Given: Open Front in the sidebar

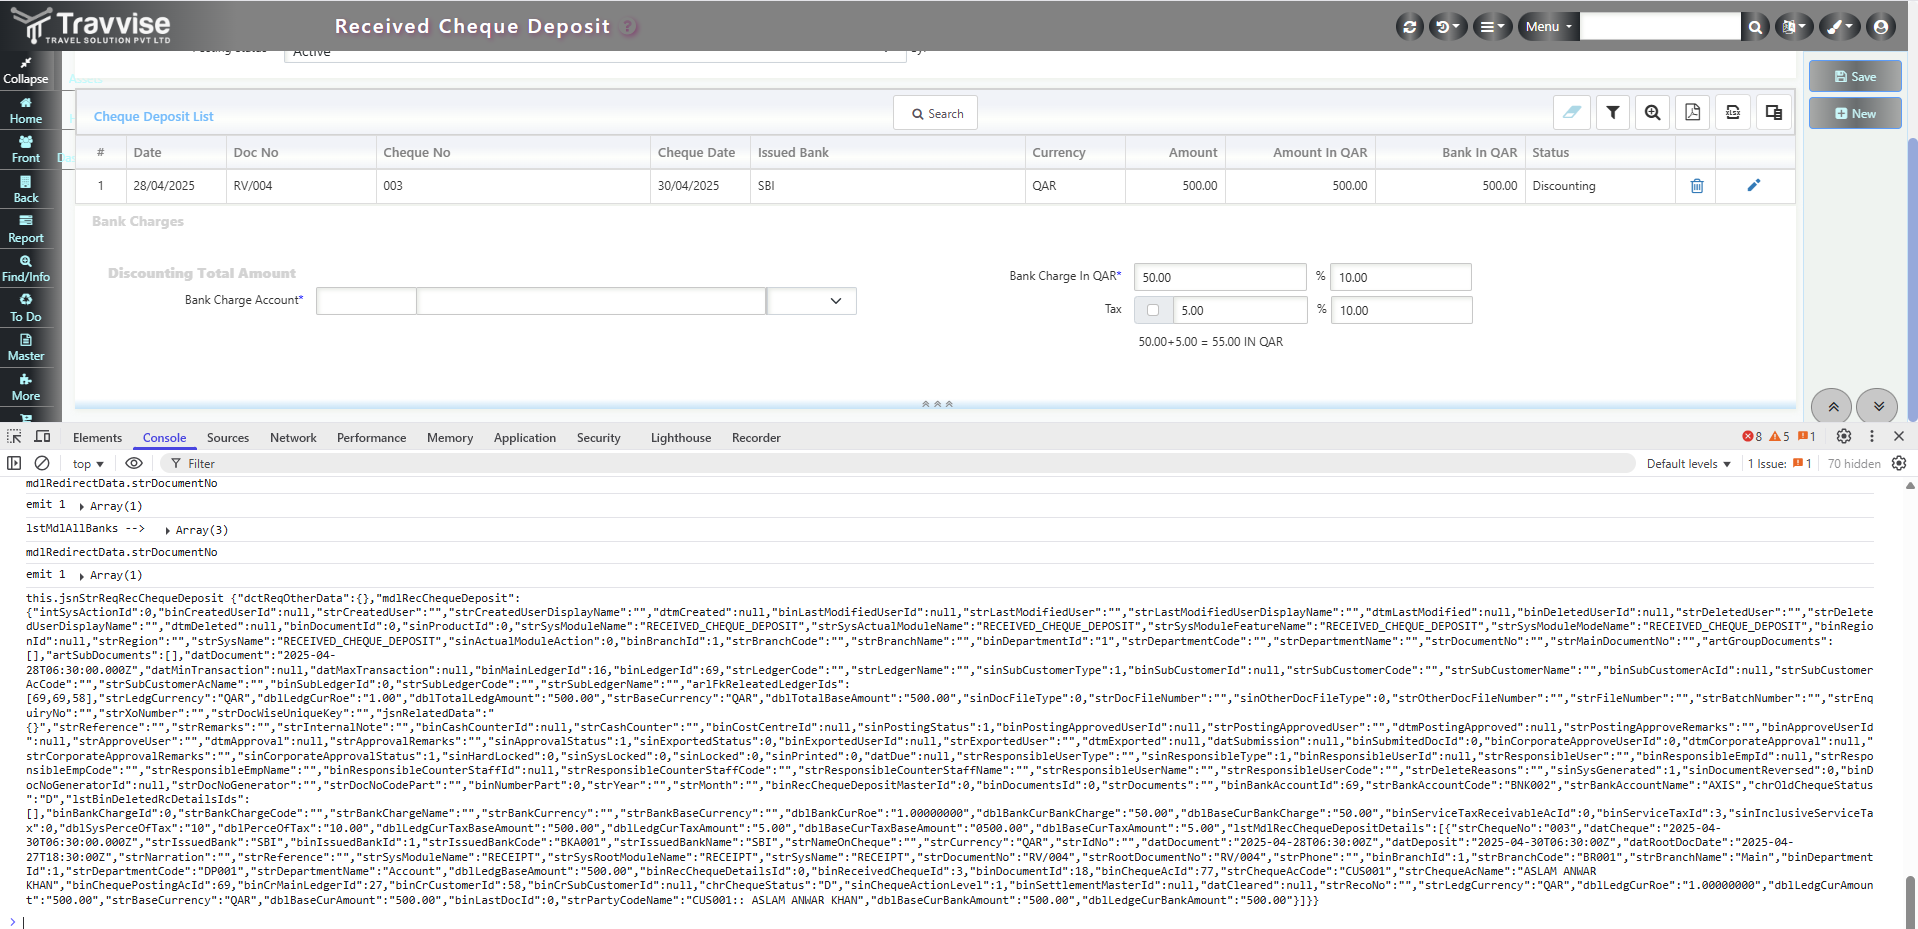Looking at the screenshot, I should pos(26,150).
